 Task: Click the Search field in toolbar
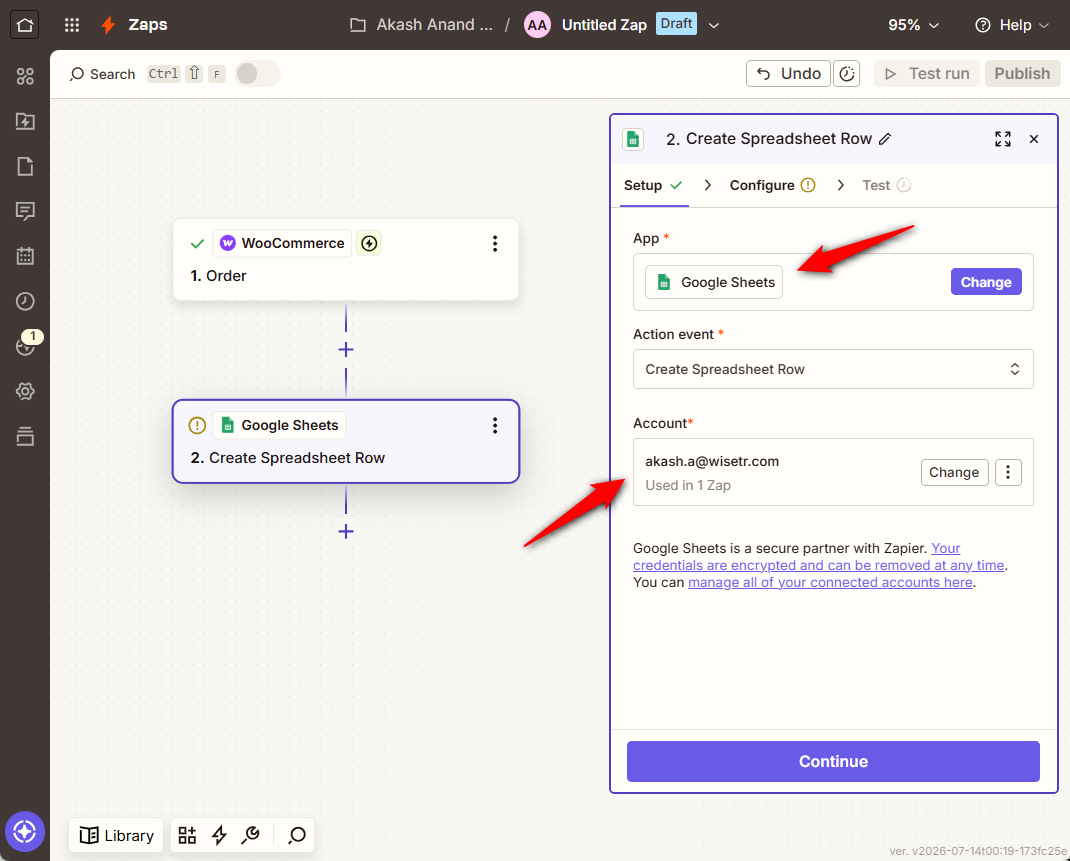tap(102, 74)
